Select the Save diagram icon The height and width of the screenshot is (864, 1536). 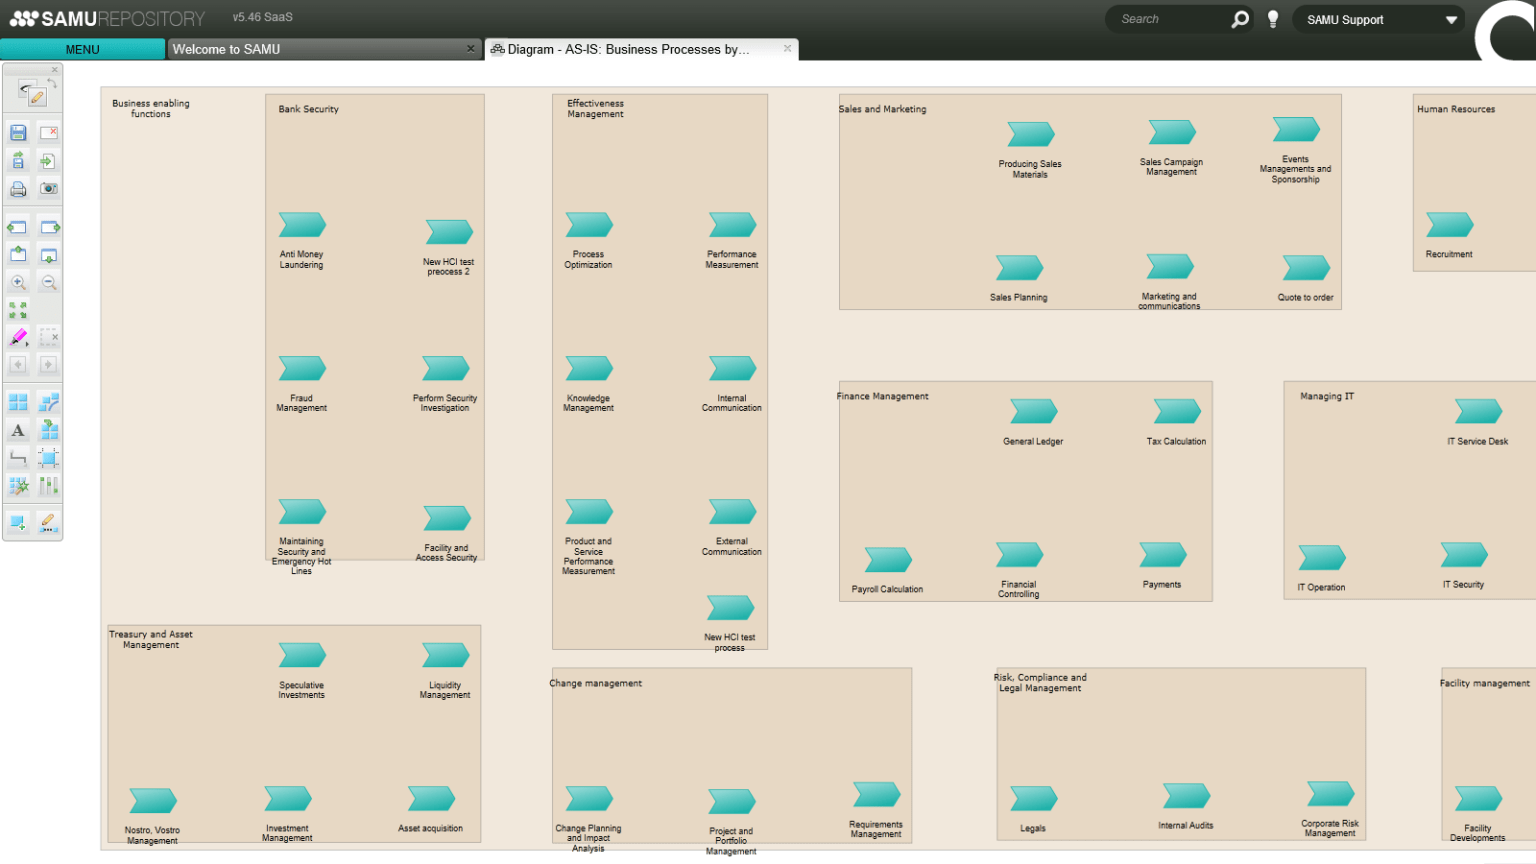pyautogui.click(x=16, y=131)
